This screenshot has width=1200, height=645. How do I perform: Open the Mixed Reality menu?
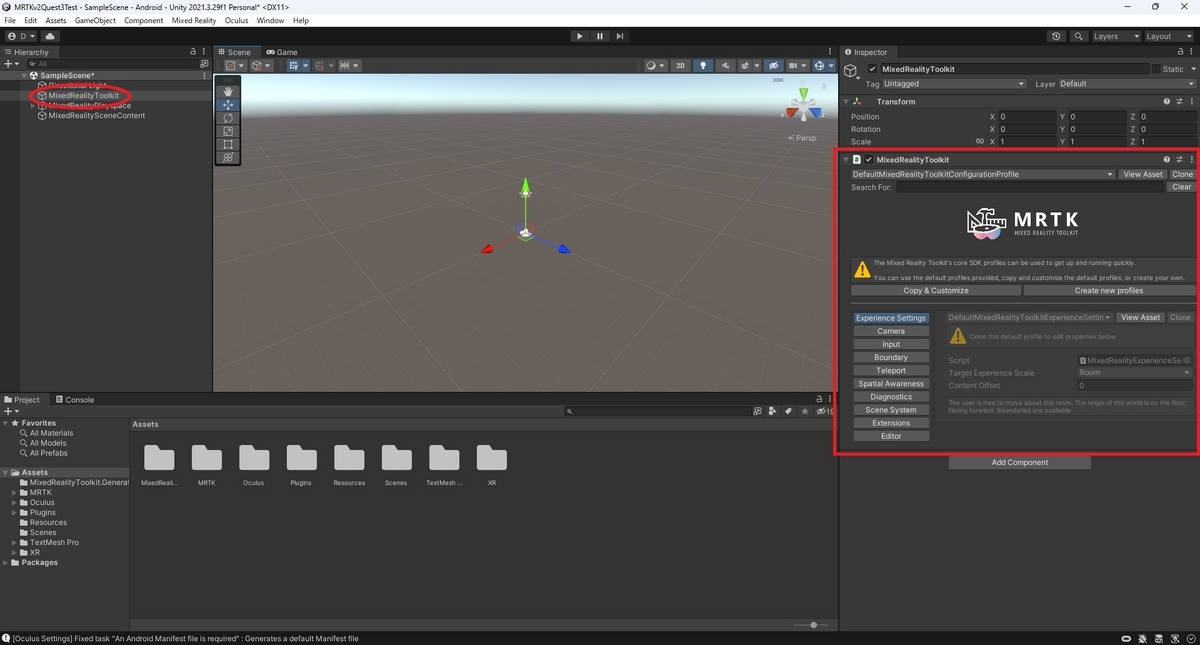(194, 20)
